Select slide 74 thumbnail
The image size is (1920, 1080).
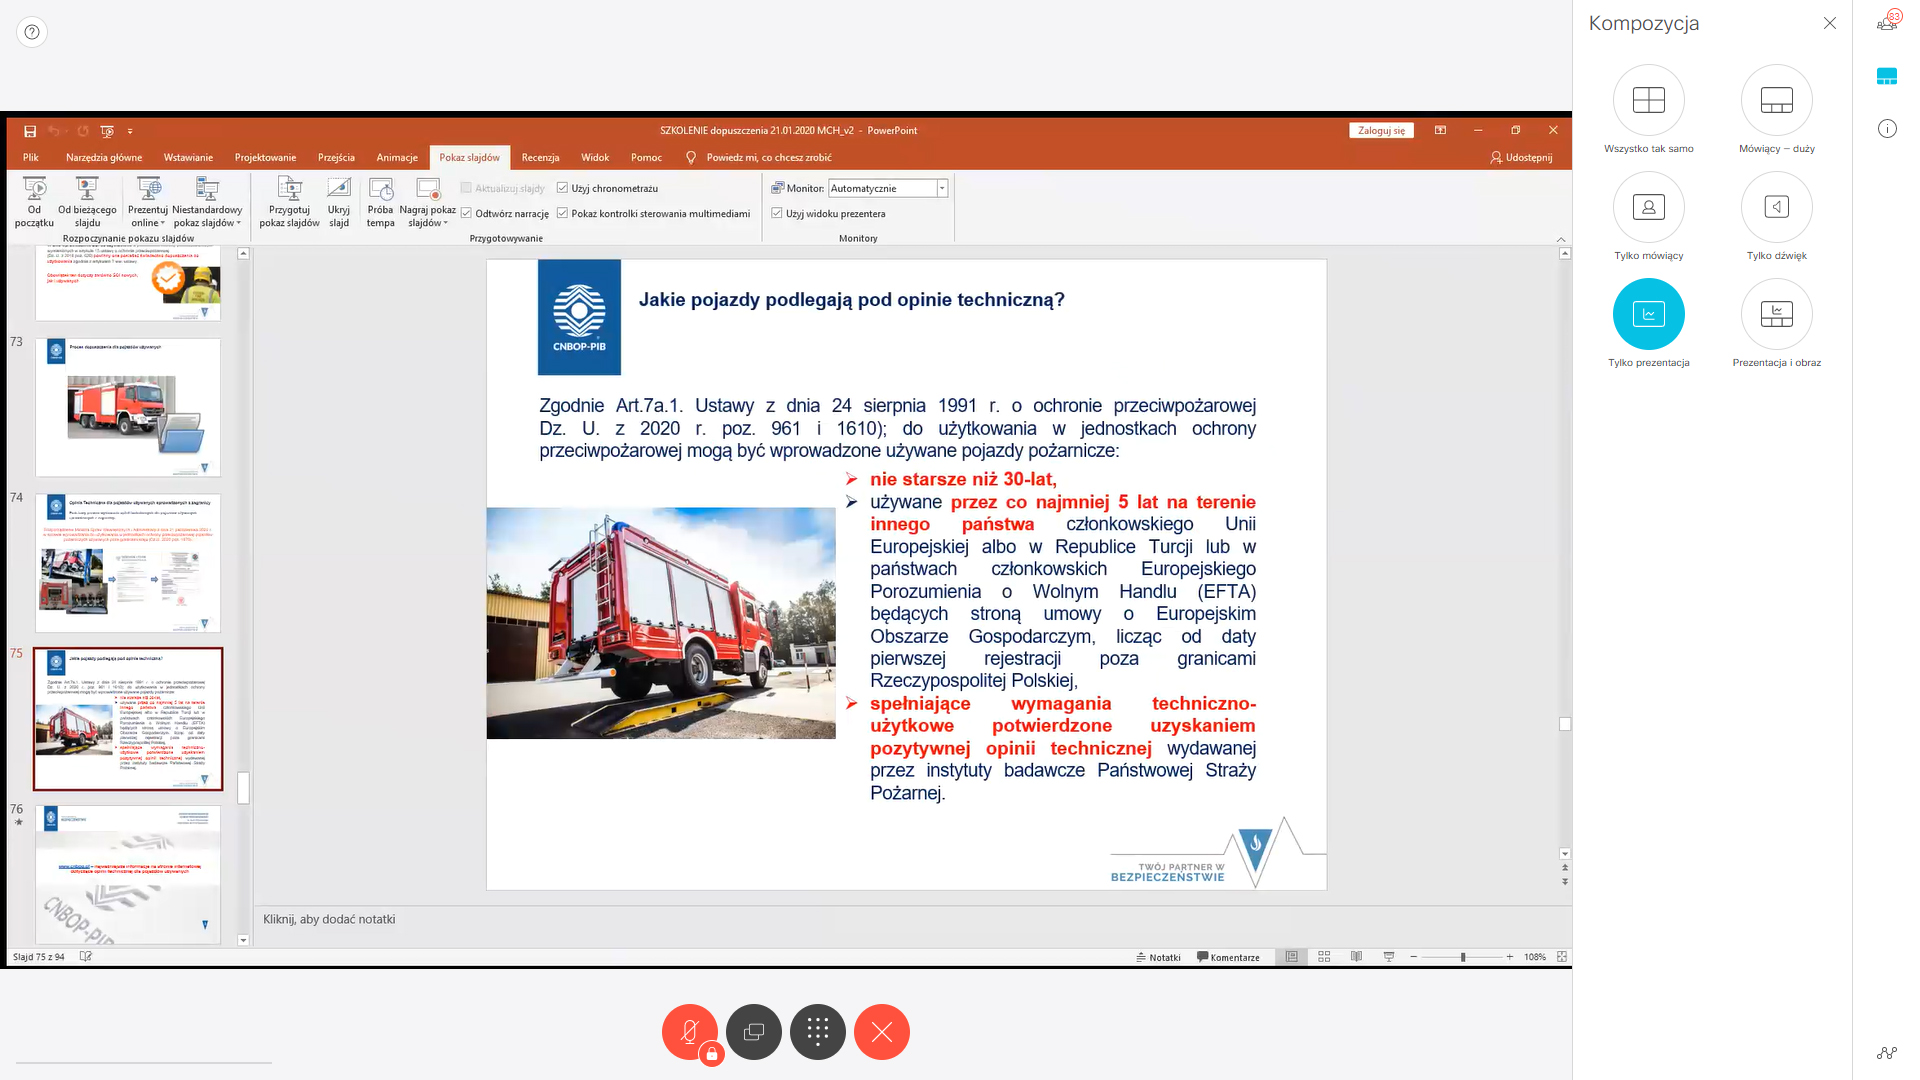128,562
